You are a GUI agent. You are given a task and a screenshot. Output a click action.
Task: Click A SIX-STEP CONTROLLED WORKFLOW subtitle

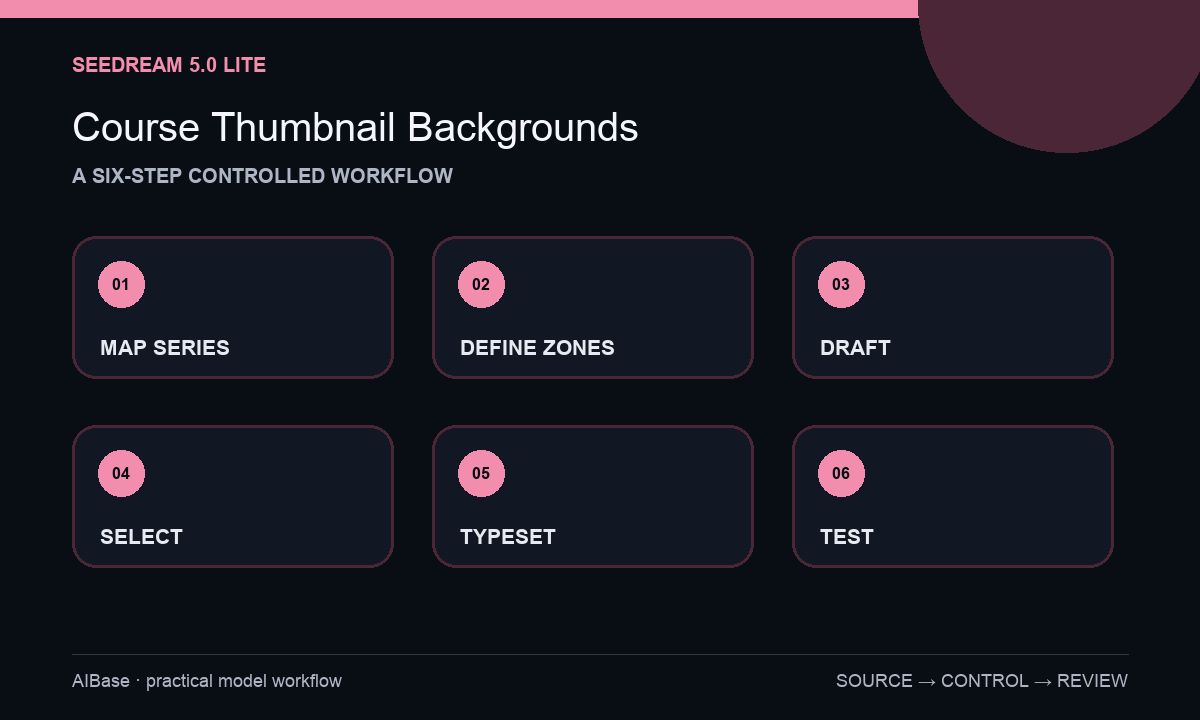pyautogui.click(x=262, y=176)
